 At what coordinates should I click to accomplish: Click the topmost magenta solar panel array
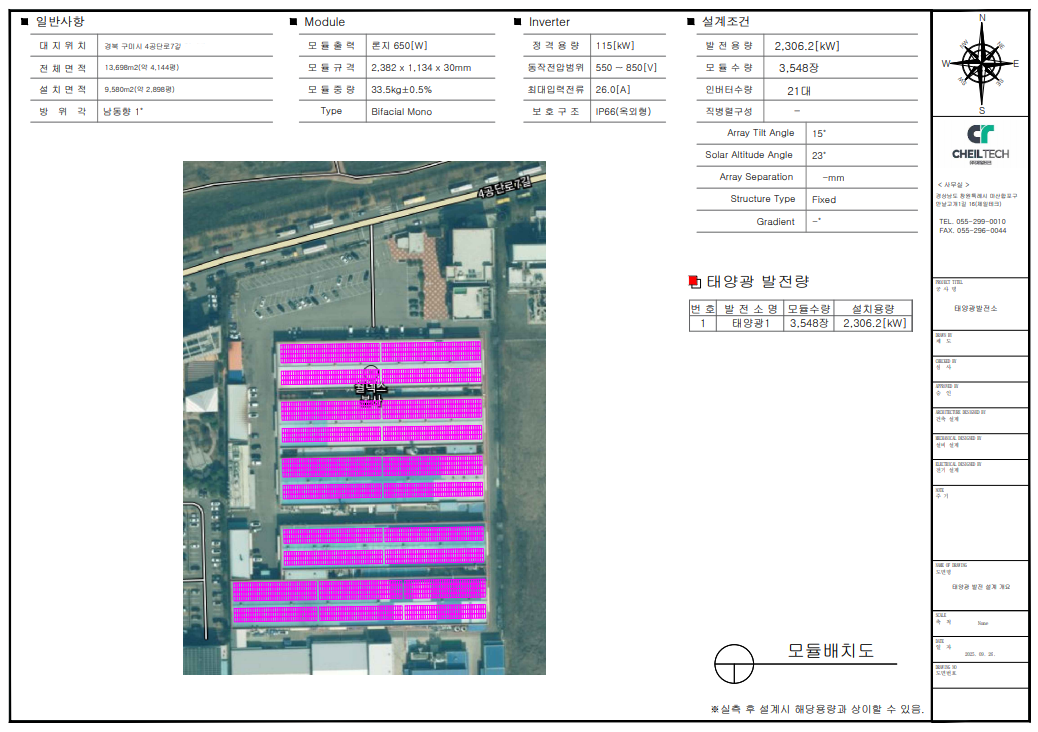click(x=380, y=352)
